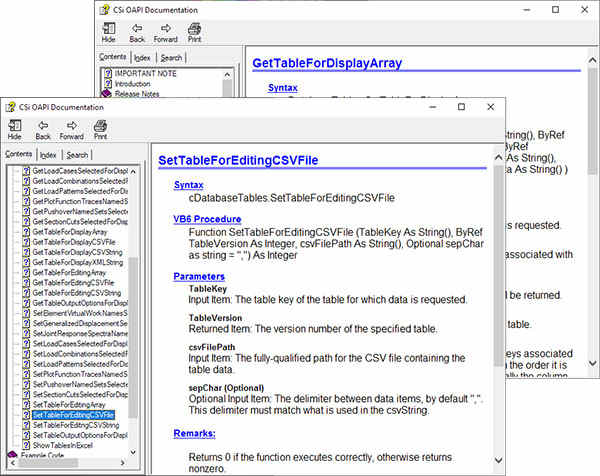Maximize the front CSi OAPI Documentation window

461,107
